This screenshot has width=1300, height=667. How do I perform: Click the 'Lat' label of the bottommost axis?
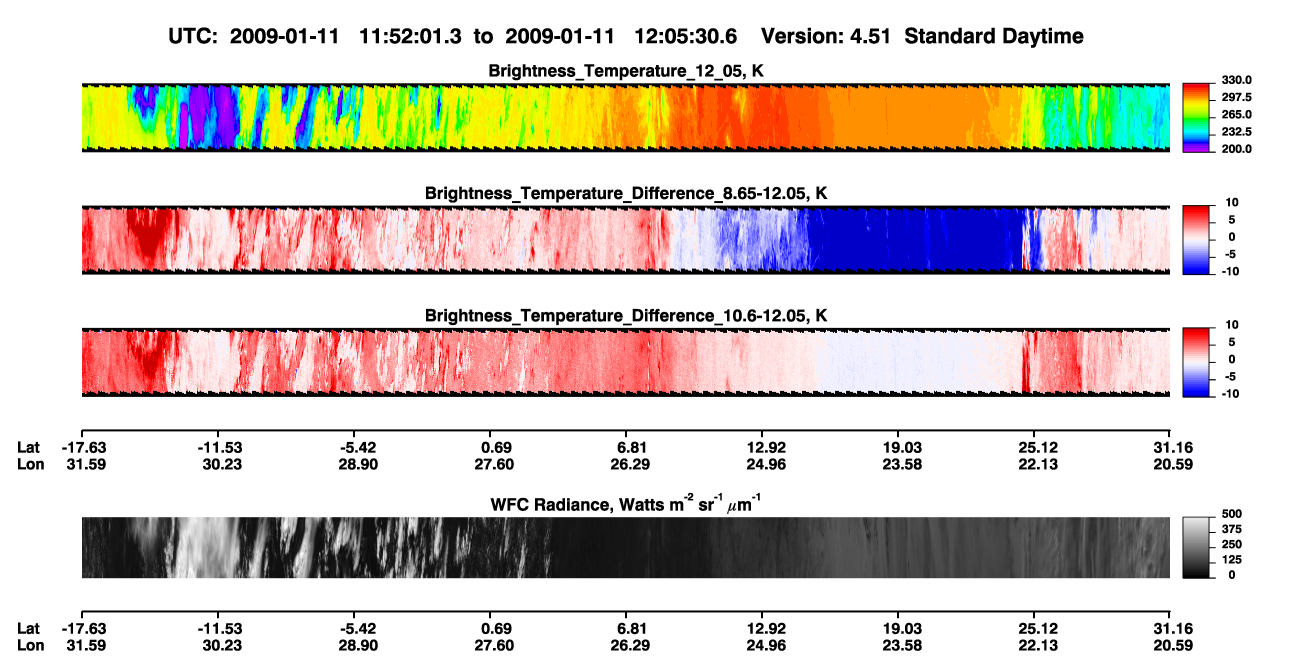point(28,628)
